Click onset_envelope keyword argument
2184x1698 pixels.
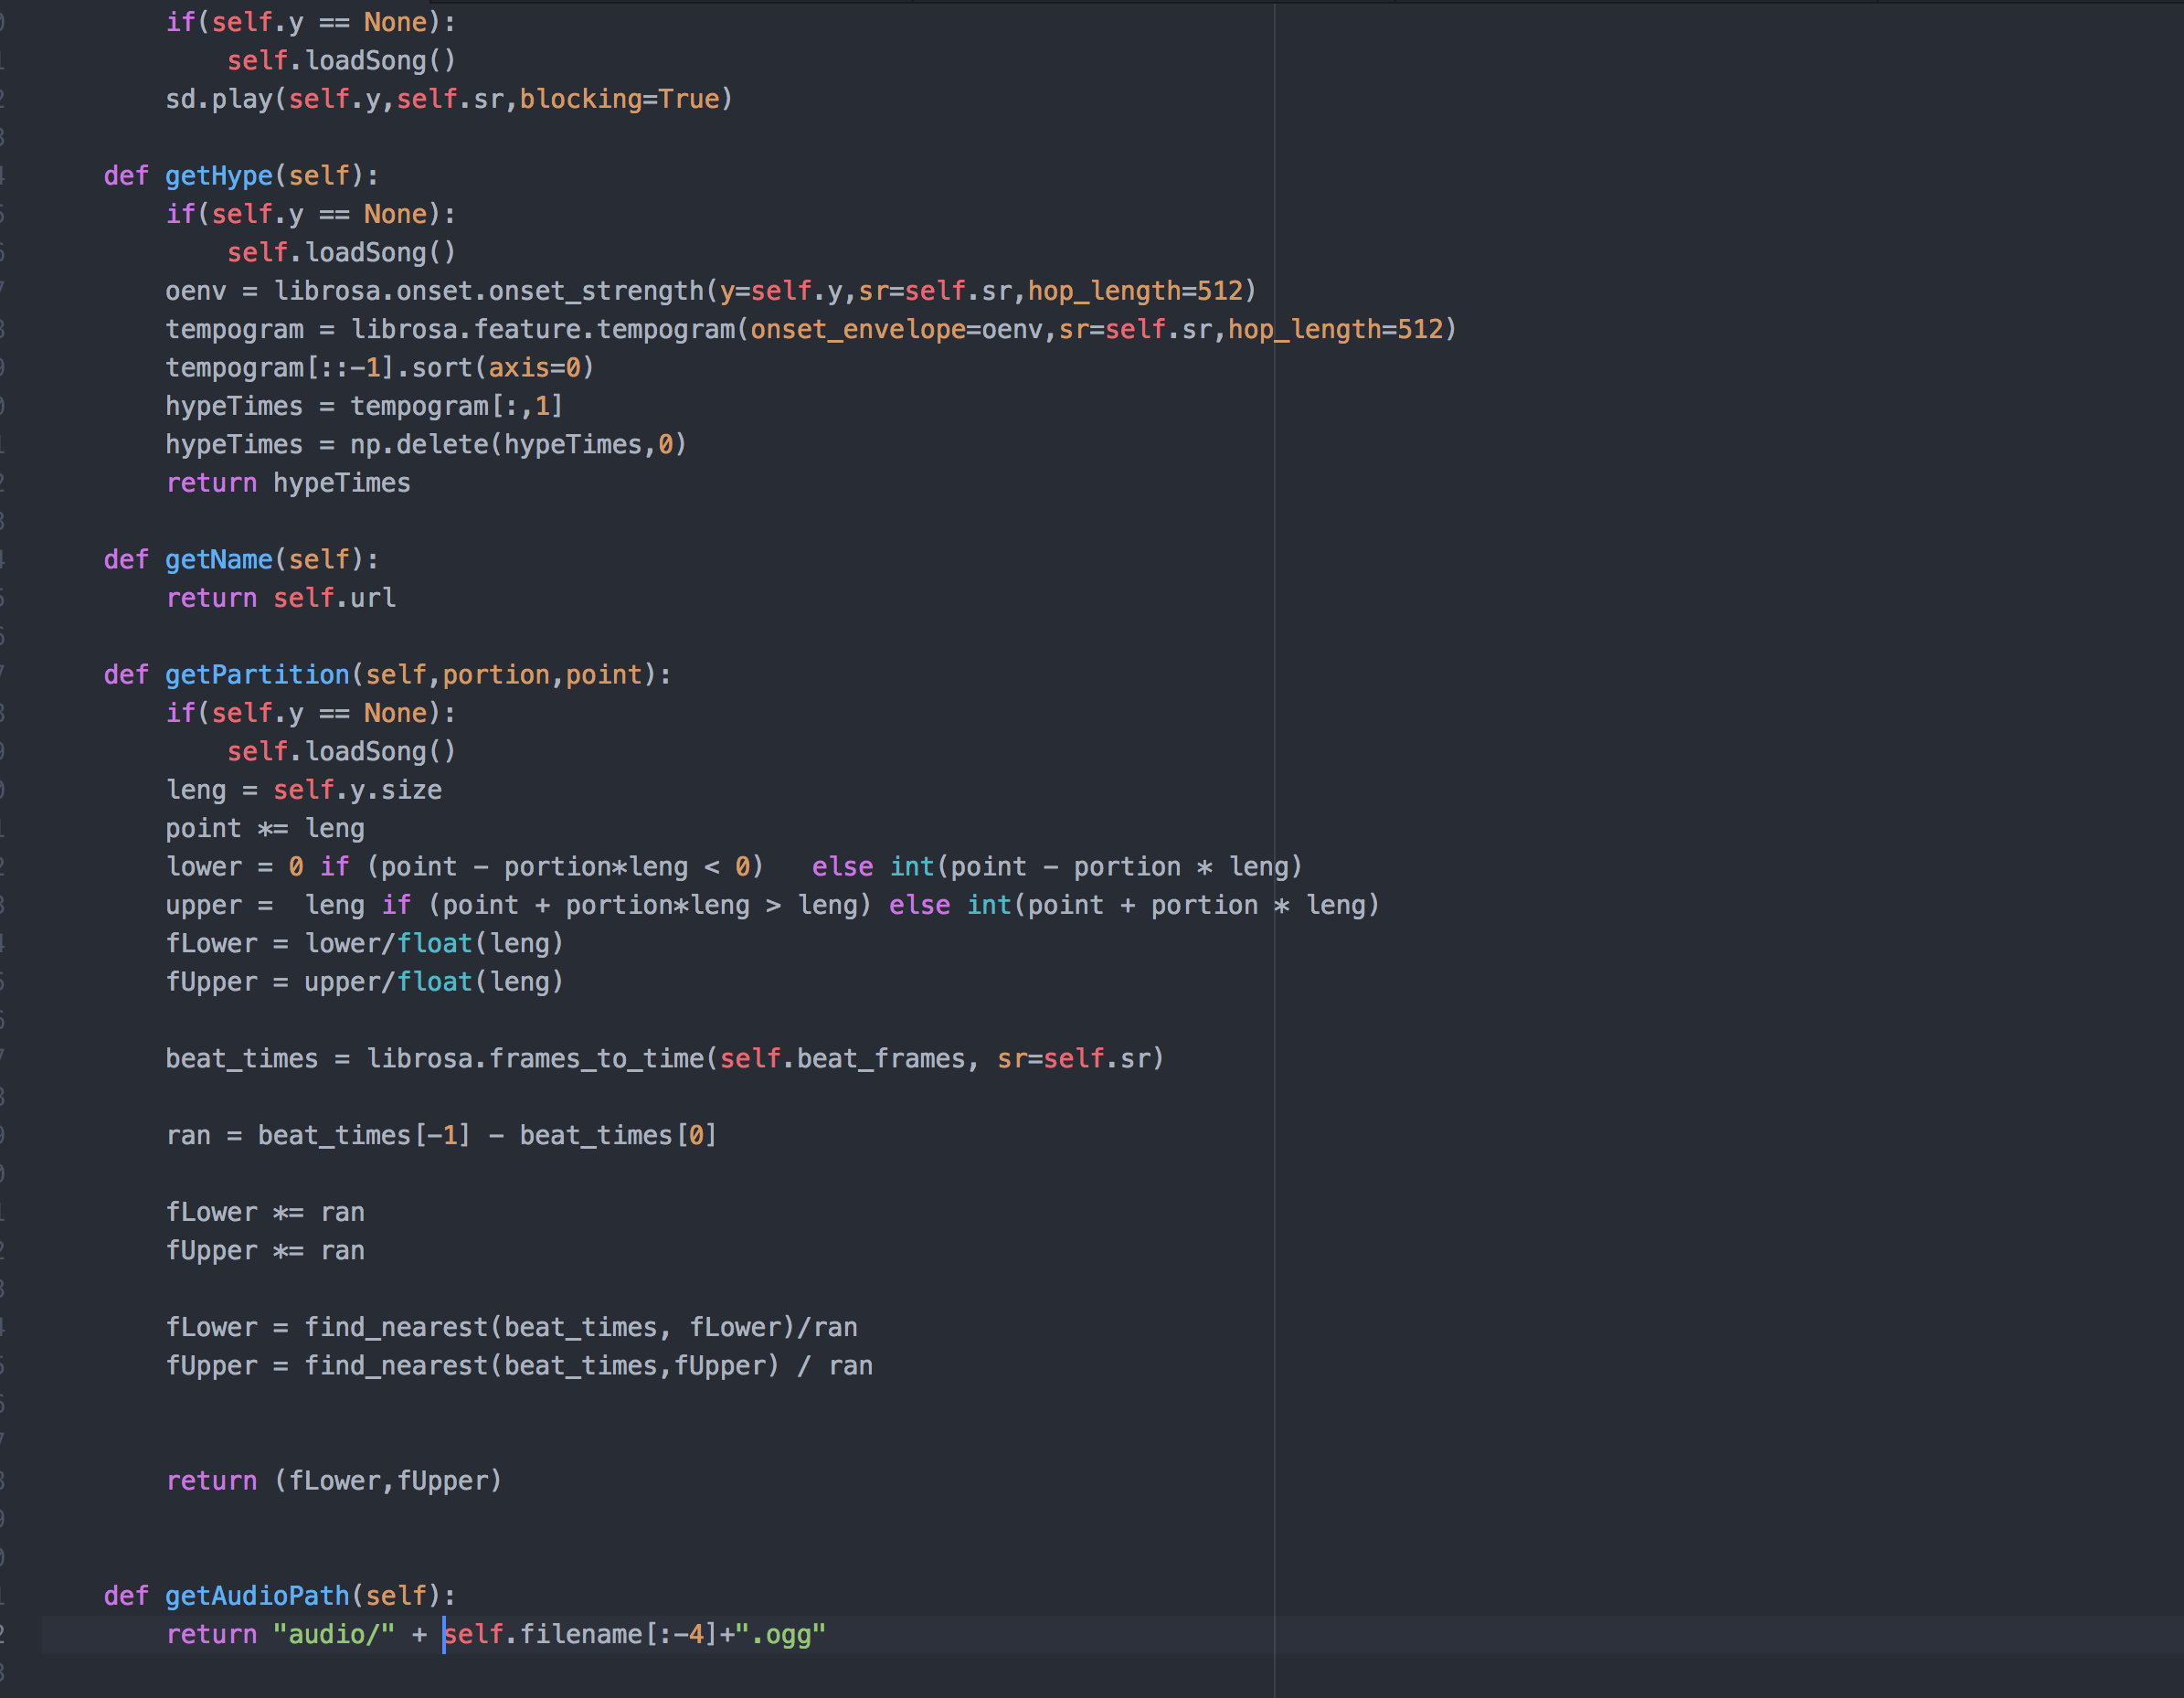click(x=857, y=329)
